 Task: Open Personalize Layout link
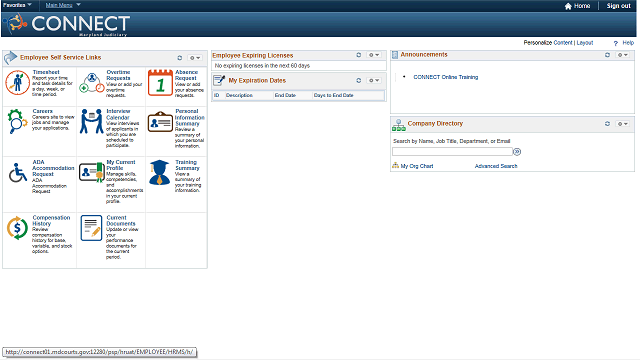pyautogui.click(x=584, y=43)
